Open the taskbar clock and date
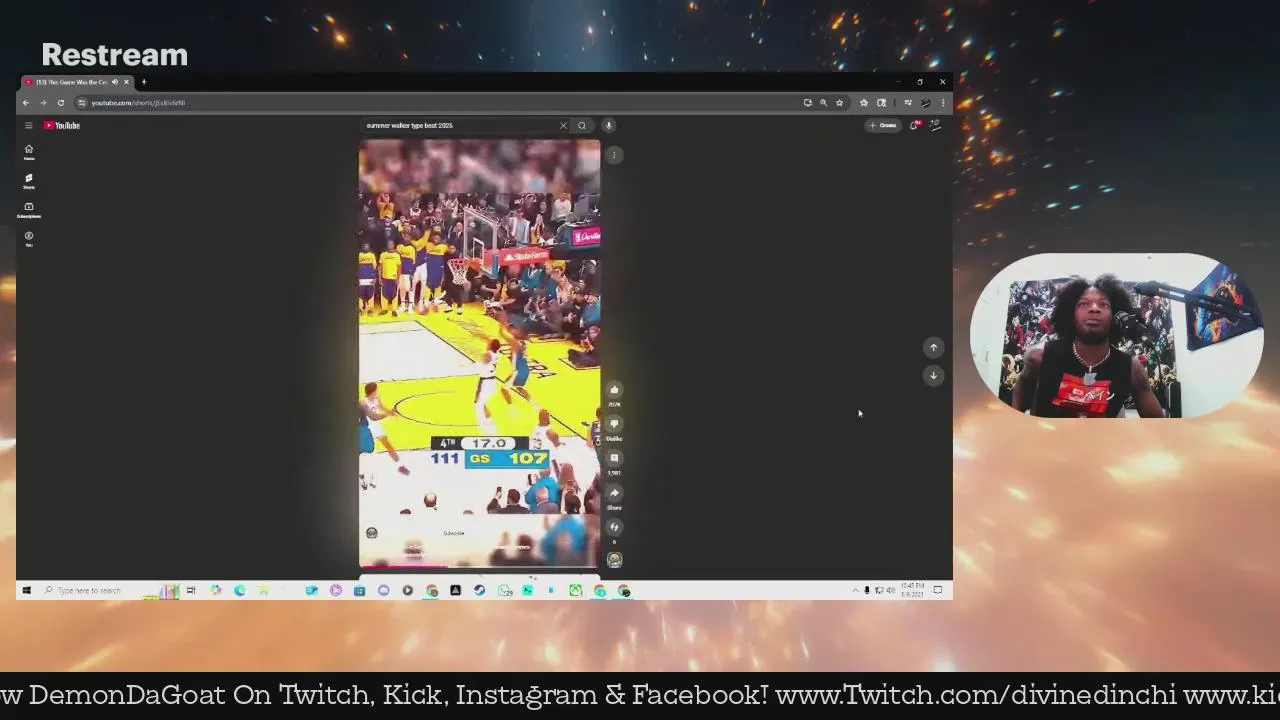The image size is (1280, 720). click(x=912, y=591)
